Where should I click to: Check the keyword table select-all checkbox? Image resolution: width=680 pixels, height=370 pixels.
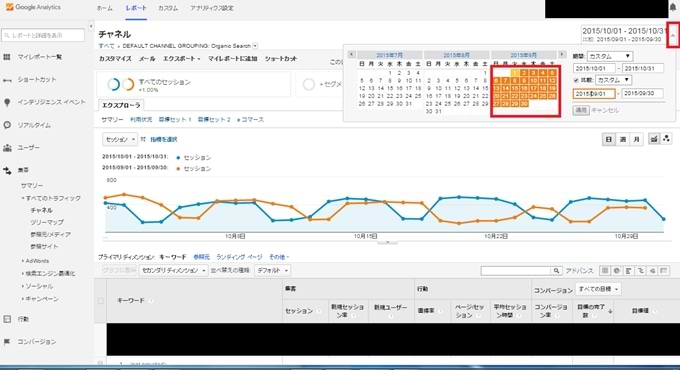point(101,301)
